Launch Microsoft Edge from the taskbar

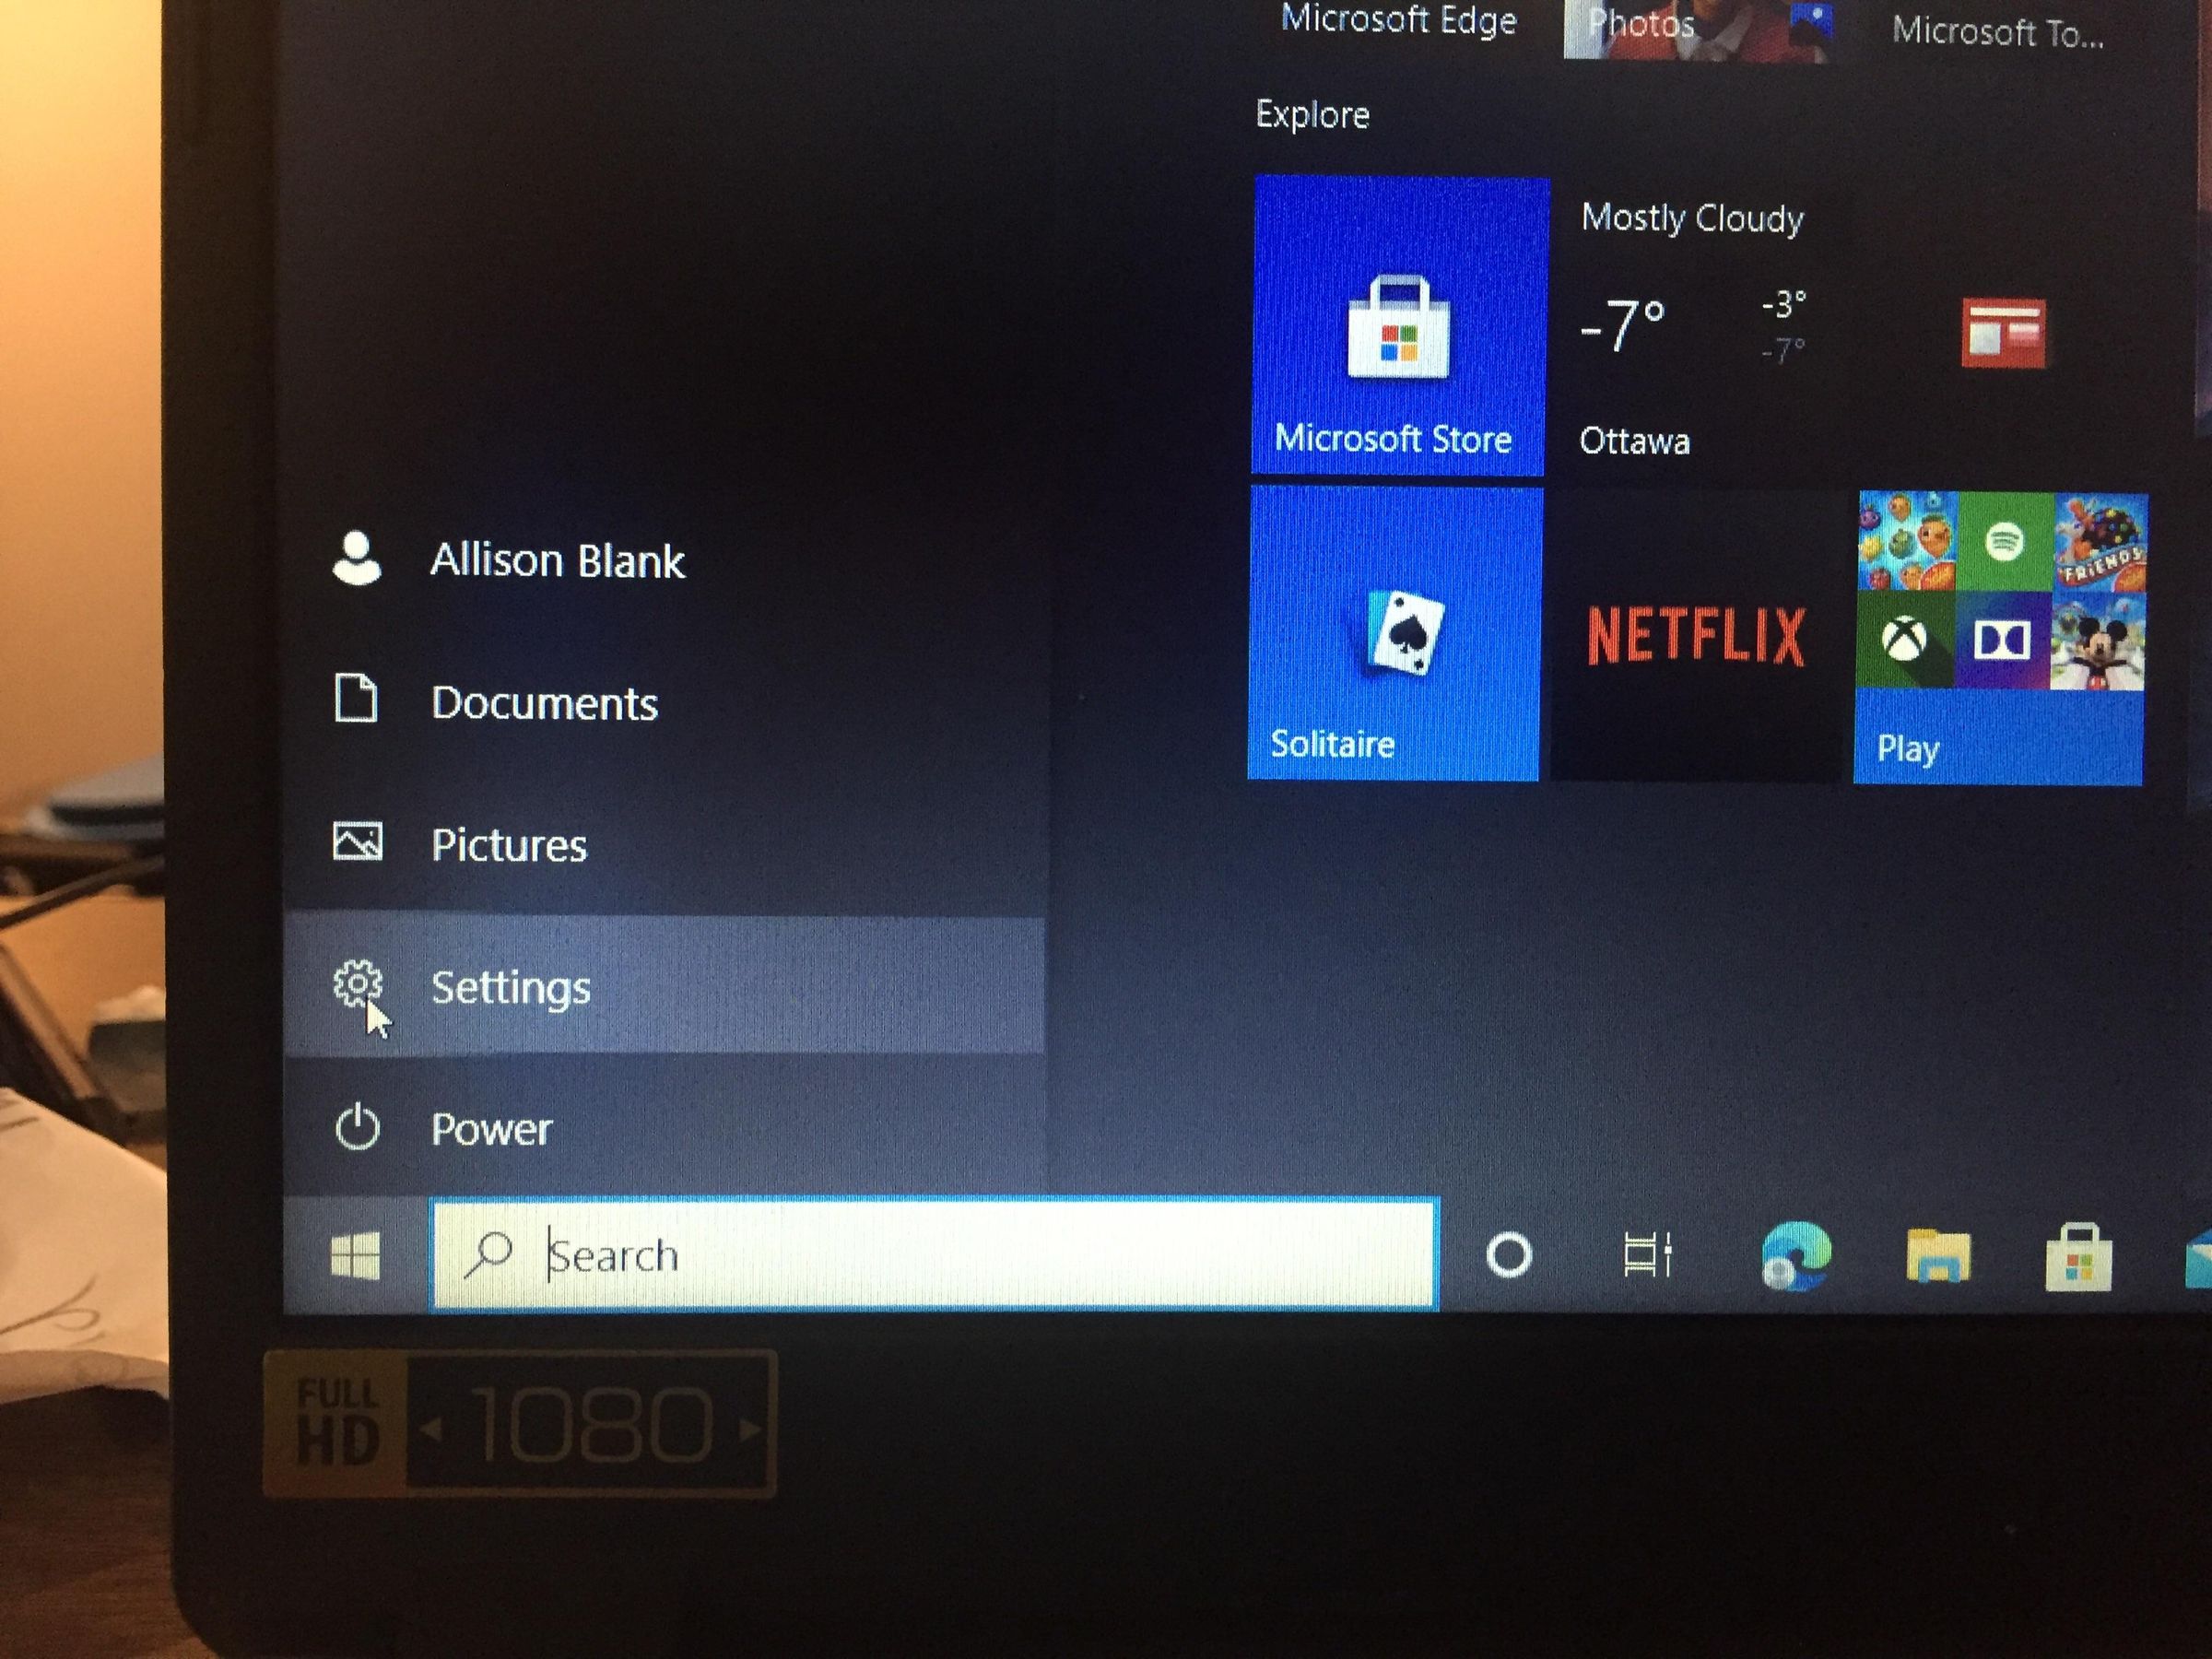point(1796,1255)
